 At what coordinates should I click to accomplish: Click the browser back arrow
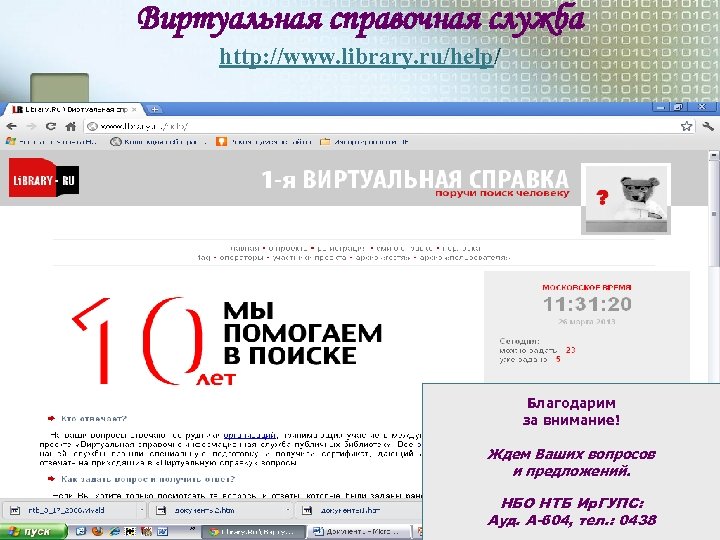12,126
